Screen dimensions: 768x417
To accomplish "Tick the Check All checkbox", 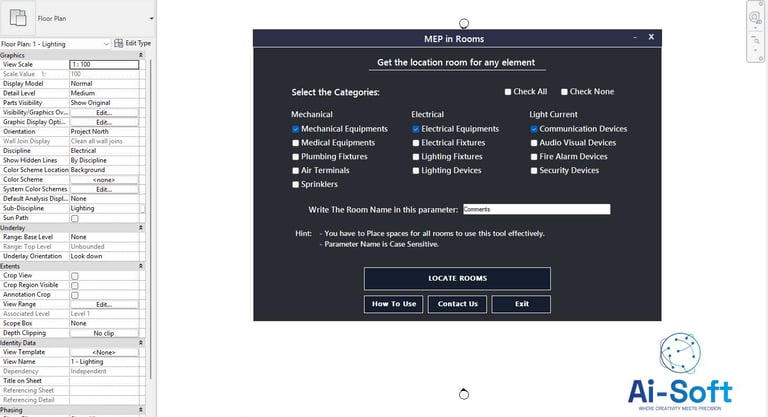I will point(508,92).
